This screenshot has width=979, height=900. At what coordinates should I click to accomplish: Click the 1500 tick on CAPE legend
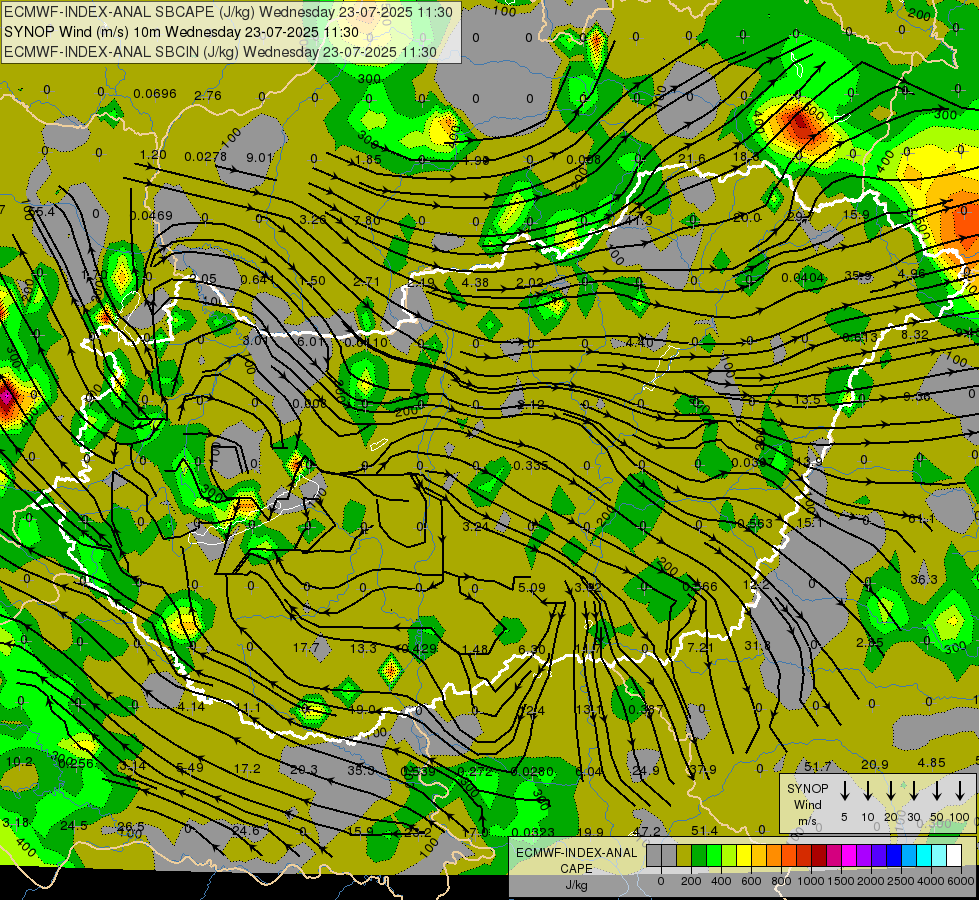pyautogui.click(x=840, y=881)
